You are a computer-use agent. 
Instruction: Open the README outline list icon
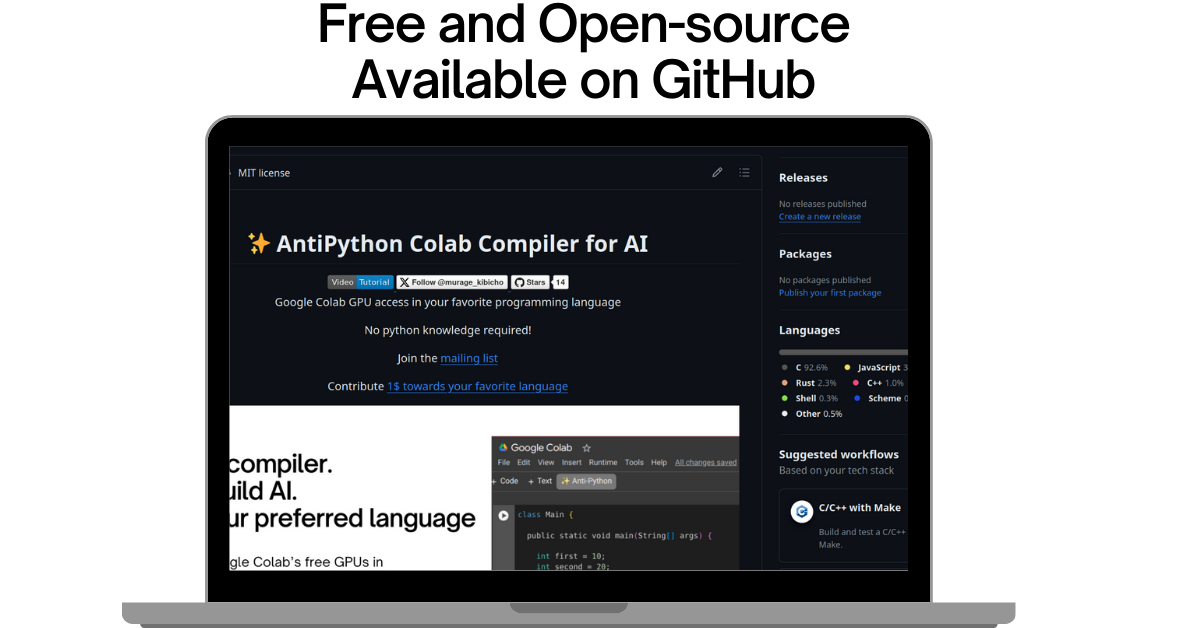(x=744, y=172)
